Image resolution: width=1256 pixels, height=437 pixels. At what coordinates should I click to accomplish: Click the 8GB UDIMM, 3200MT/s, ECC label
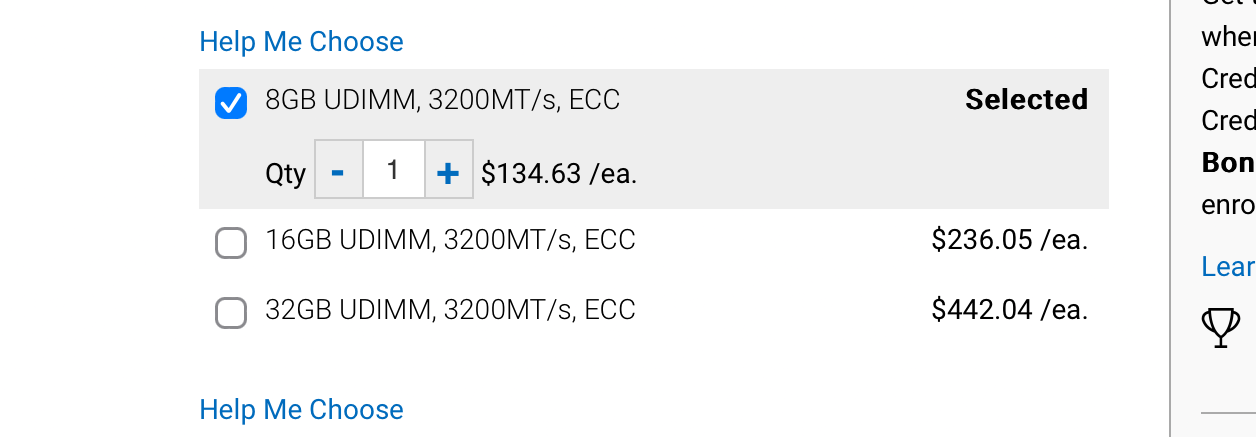point(442,100)
